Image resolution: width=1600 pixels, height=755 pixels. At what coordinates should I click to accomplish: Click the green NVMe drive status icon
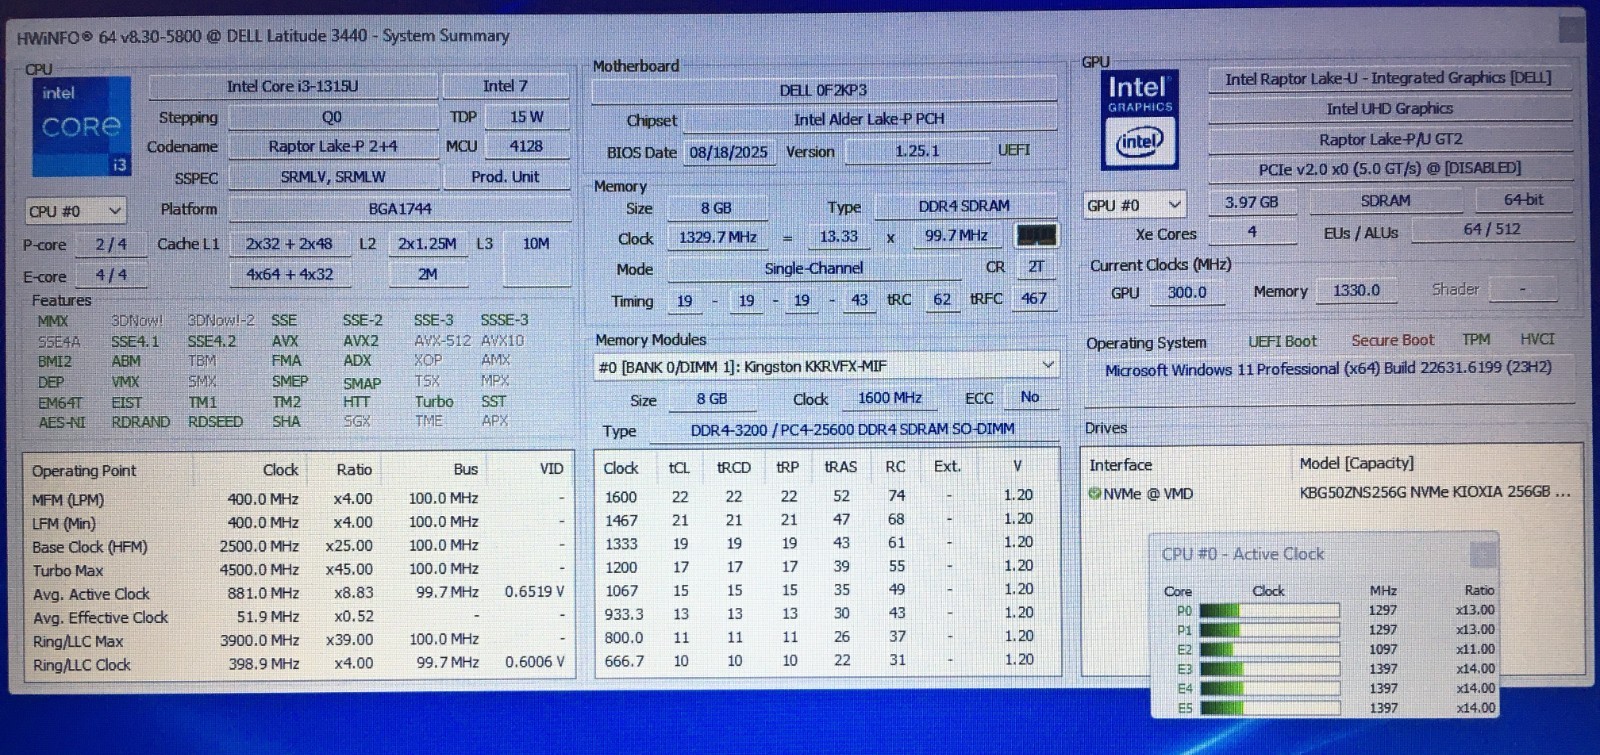pos(1094,493)
